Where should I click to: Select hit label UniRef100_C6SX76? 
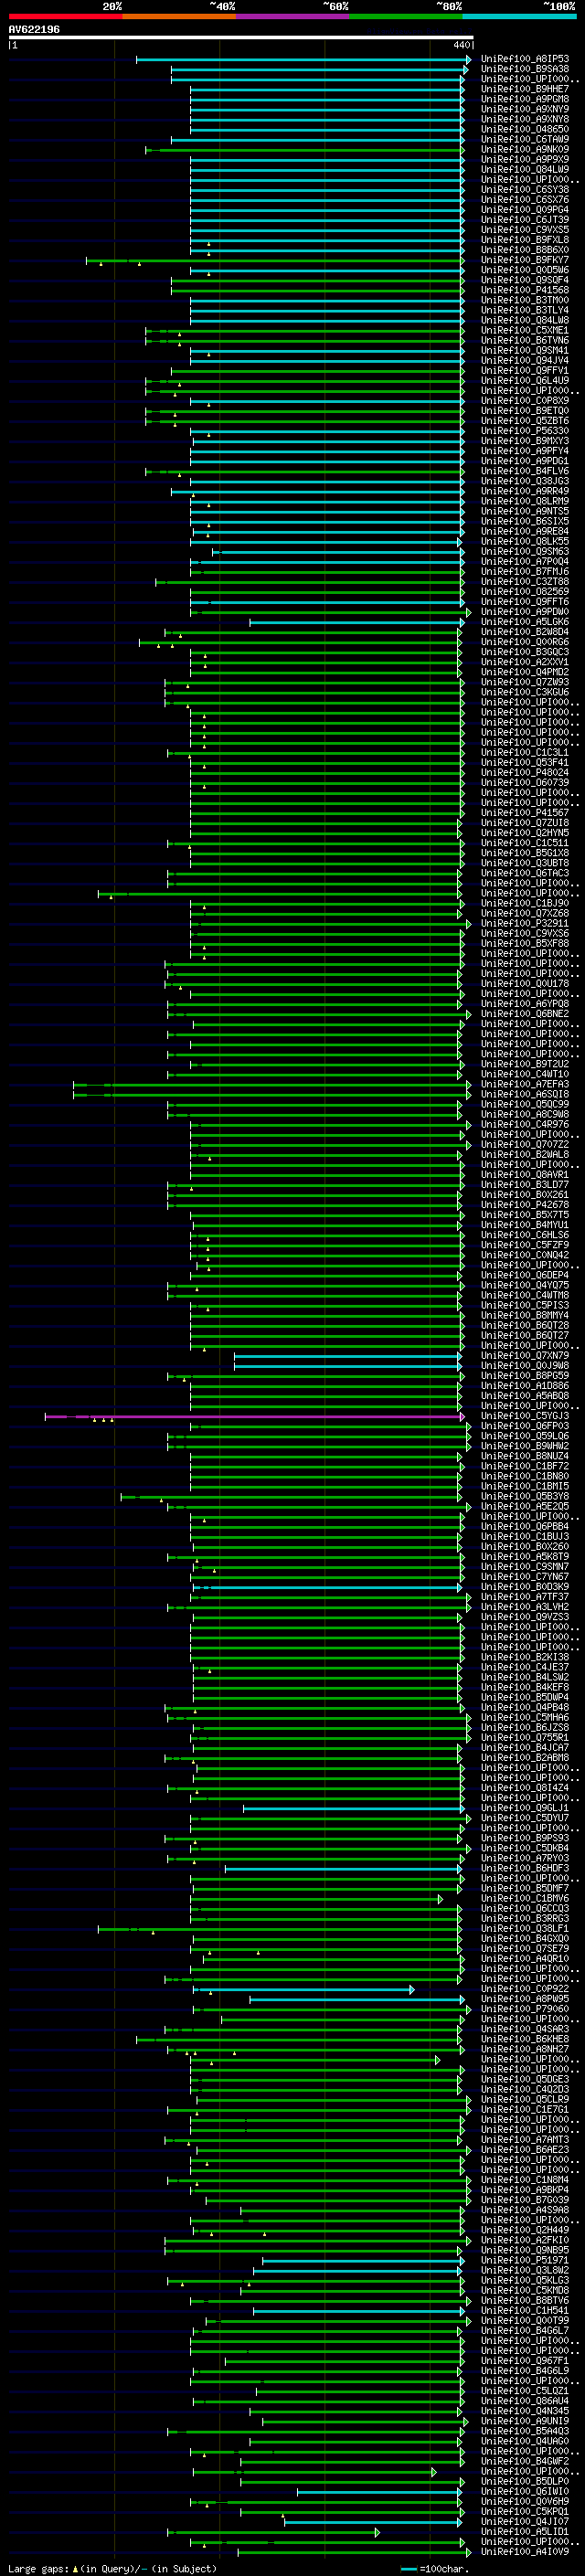click(525, 200)
